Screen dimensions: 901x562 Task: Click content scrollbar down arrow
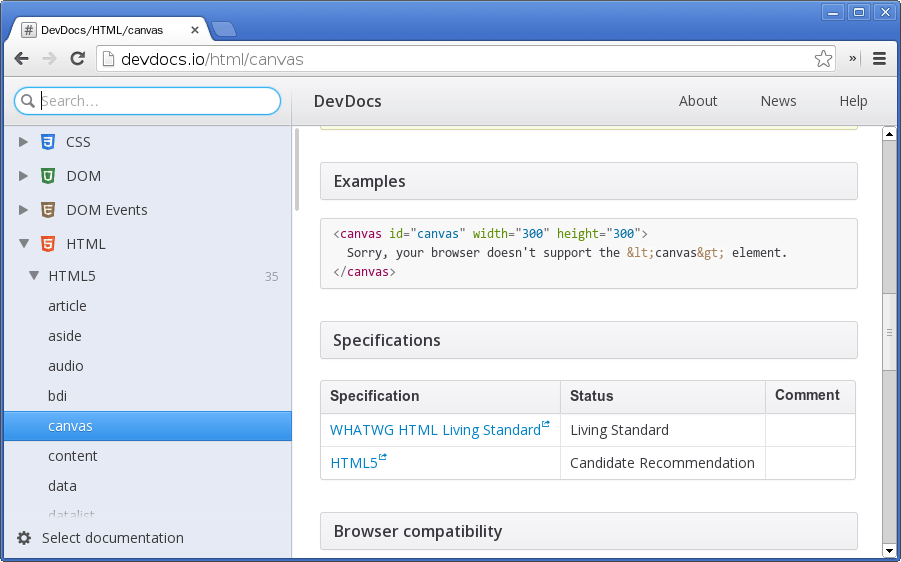click(x=889, y=551)
